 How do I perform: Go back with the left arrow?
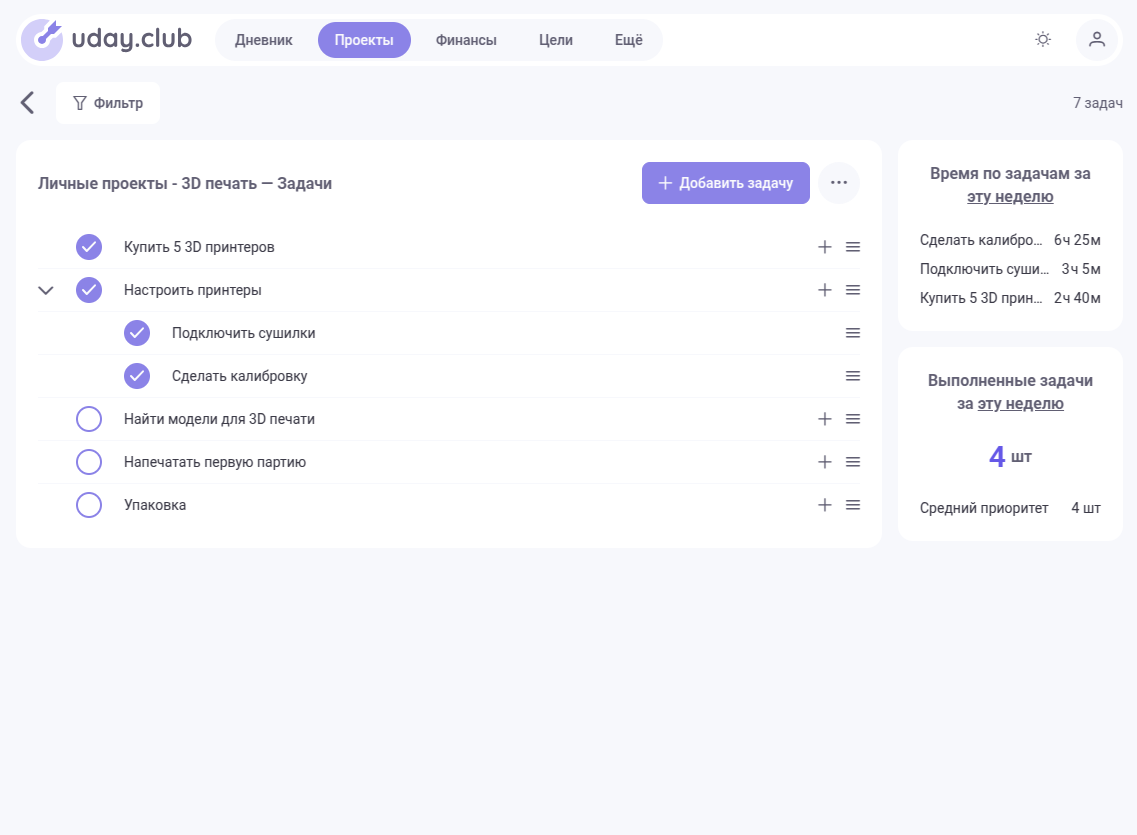28,103
